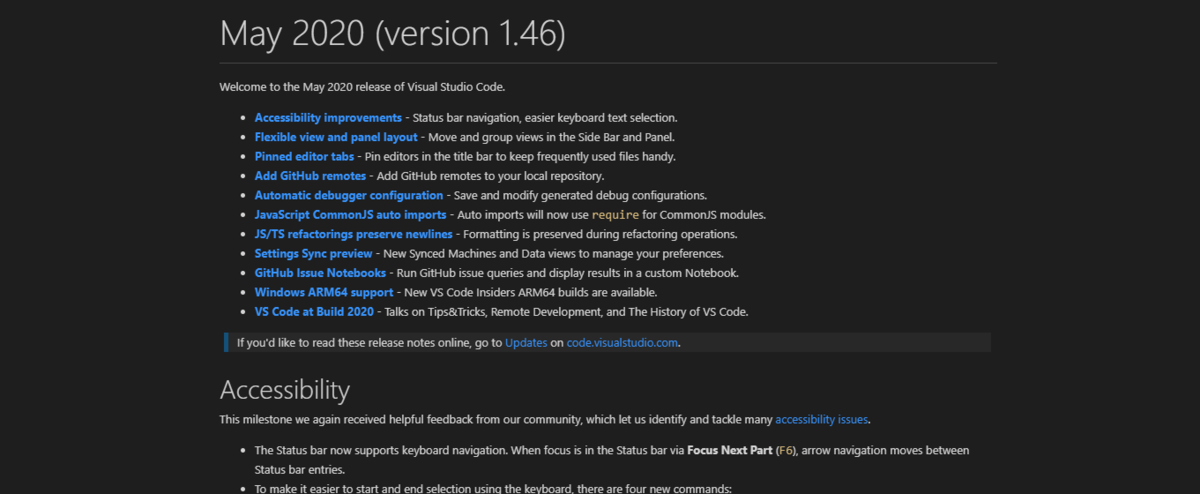
Task: Follow the Pinned editor tabs link
Action: 304,157
